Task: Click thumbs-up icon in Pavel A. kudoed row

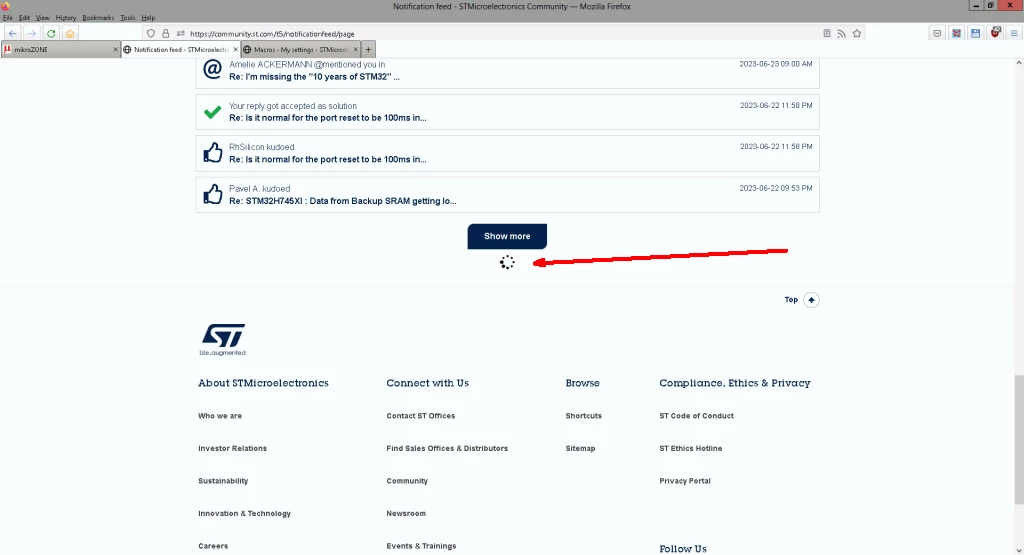Action: click(212, 194)
